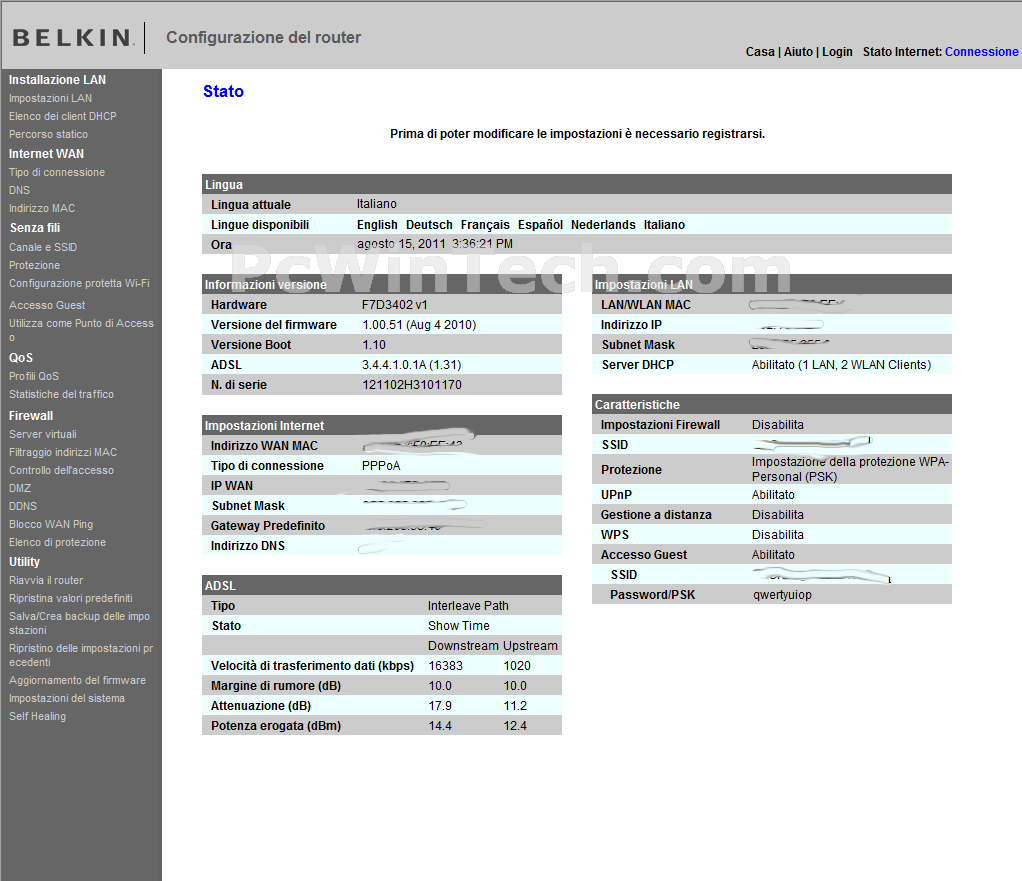Switch language to Deutsch
This screenshot has height=881, width=1022.
[x=429, y=225]
